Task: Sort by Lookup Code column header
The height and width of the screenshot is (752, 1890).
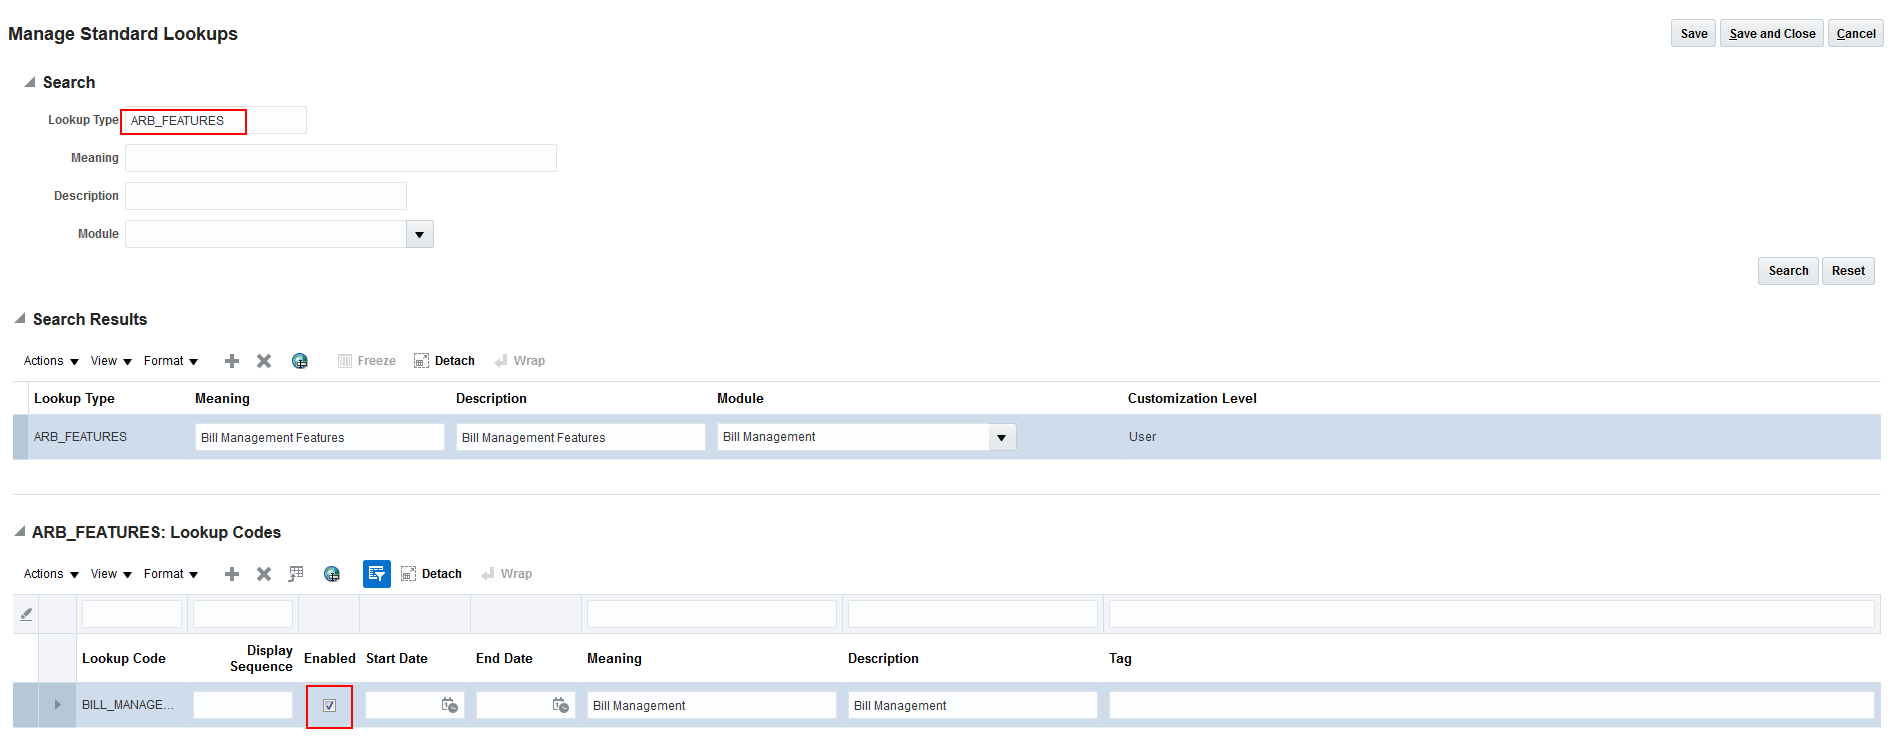Action: point(124,658)
